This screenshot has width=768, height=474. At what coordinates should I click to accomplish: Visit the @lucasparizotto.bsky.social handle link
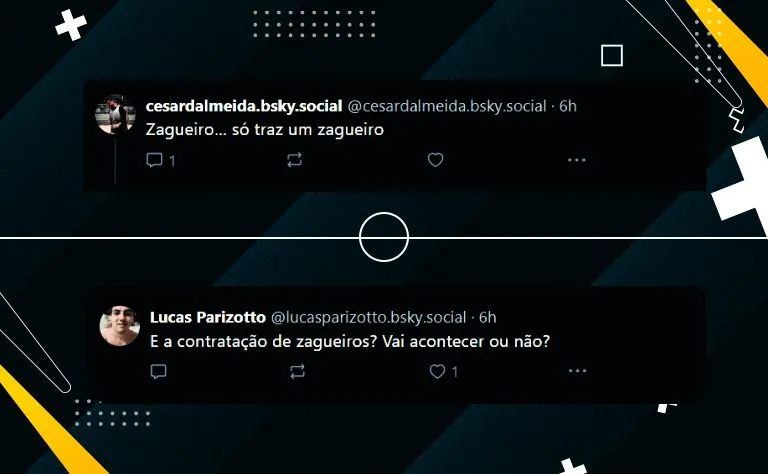368,317
